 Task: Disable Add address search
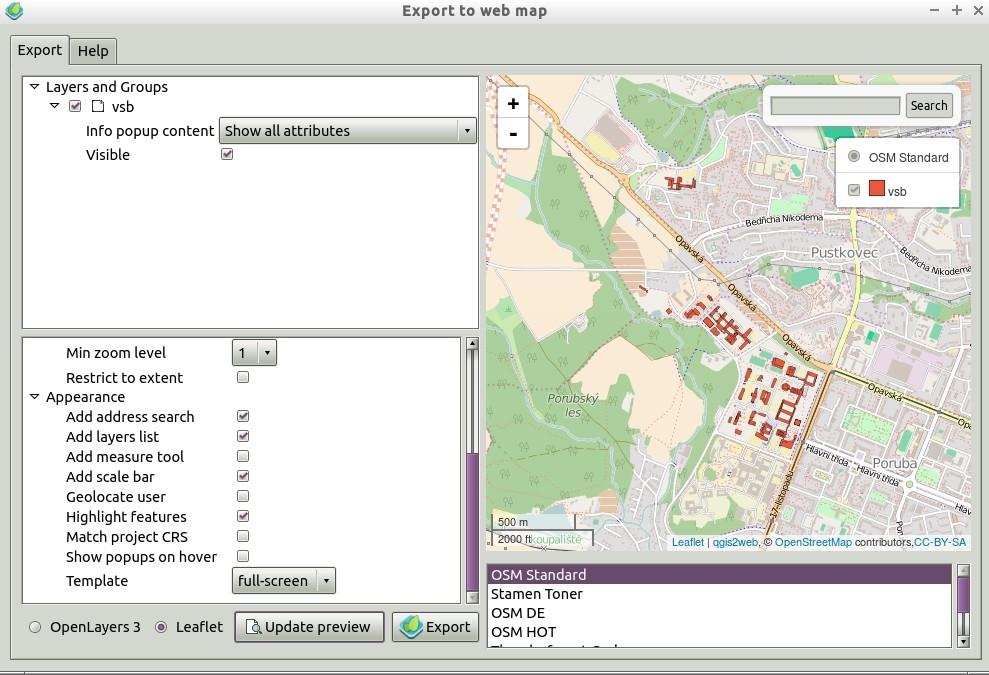click(243, 416)
